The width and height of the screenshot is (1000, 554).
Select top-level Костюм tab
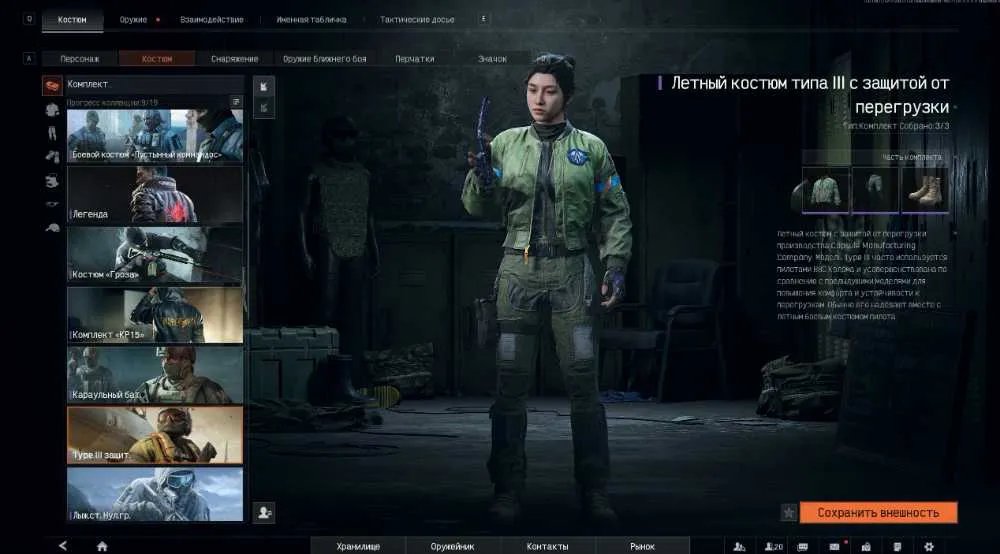click(x=72, y=20)
